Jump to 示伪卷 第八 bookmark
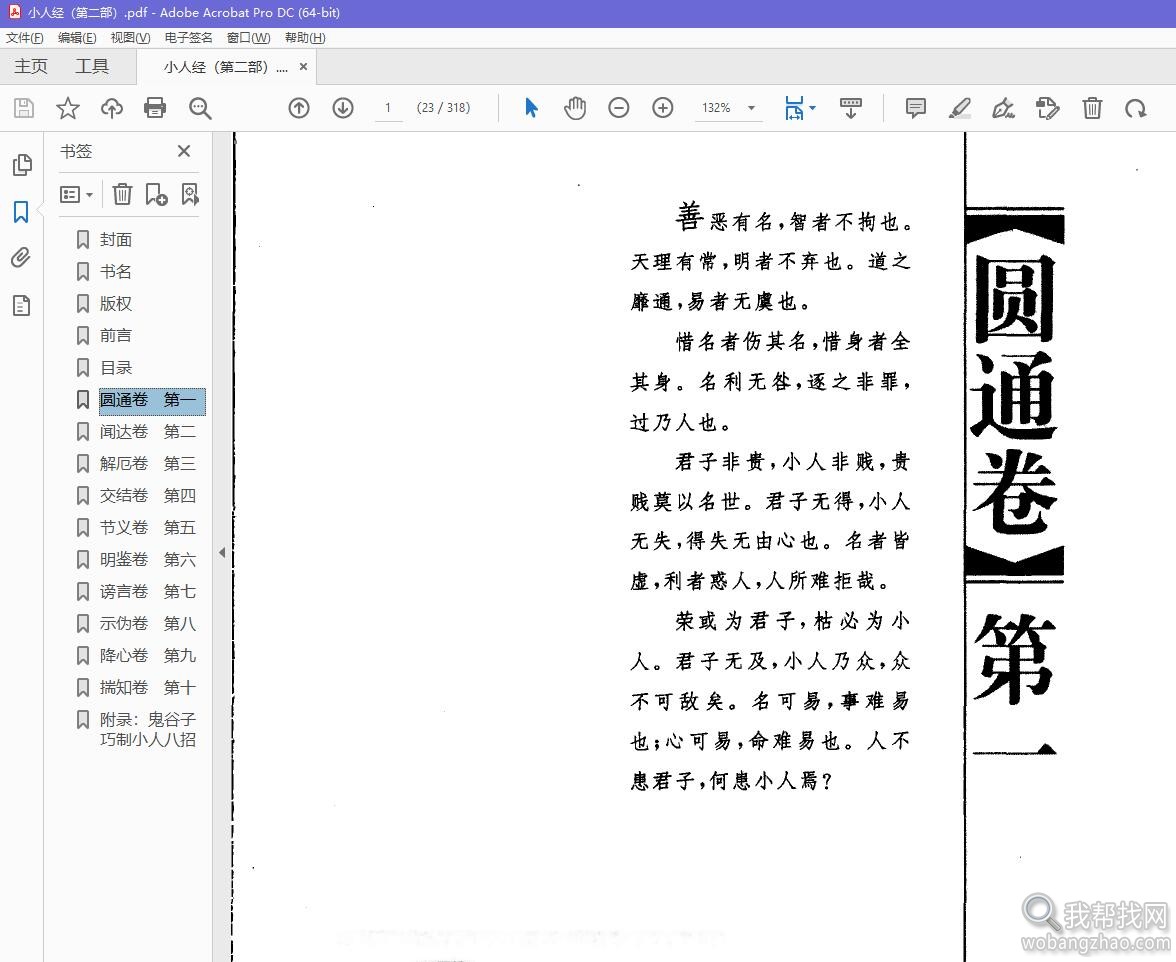 148,624
